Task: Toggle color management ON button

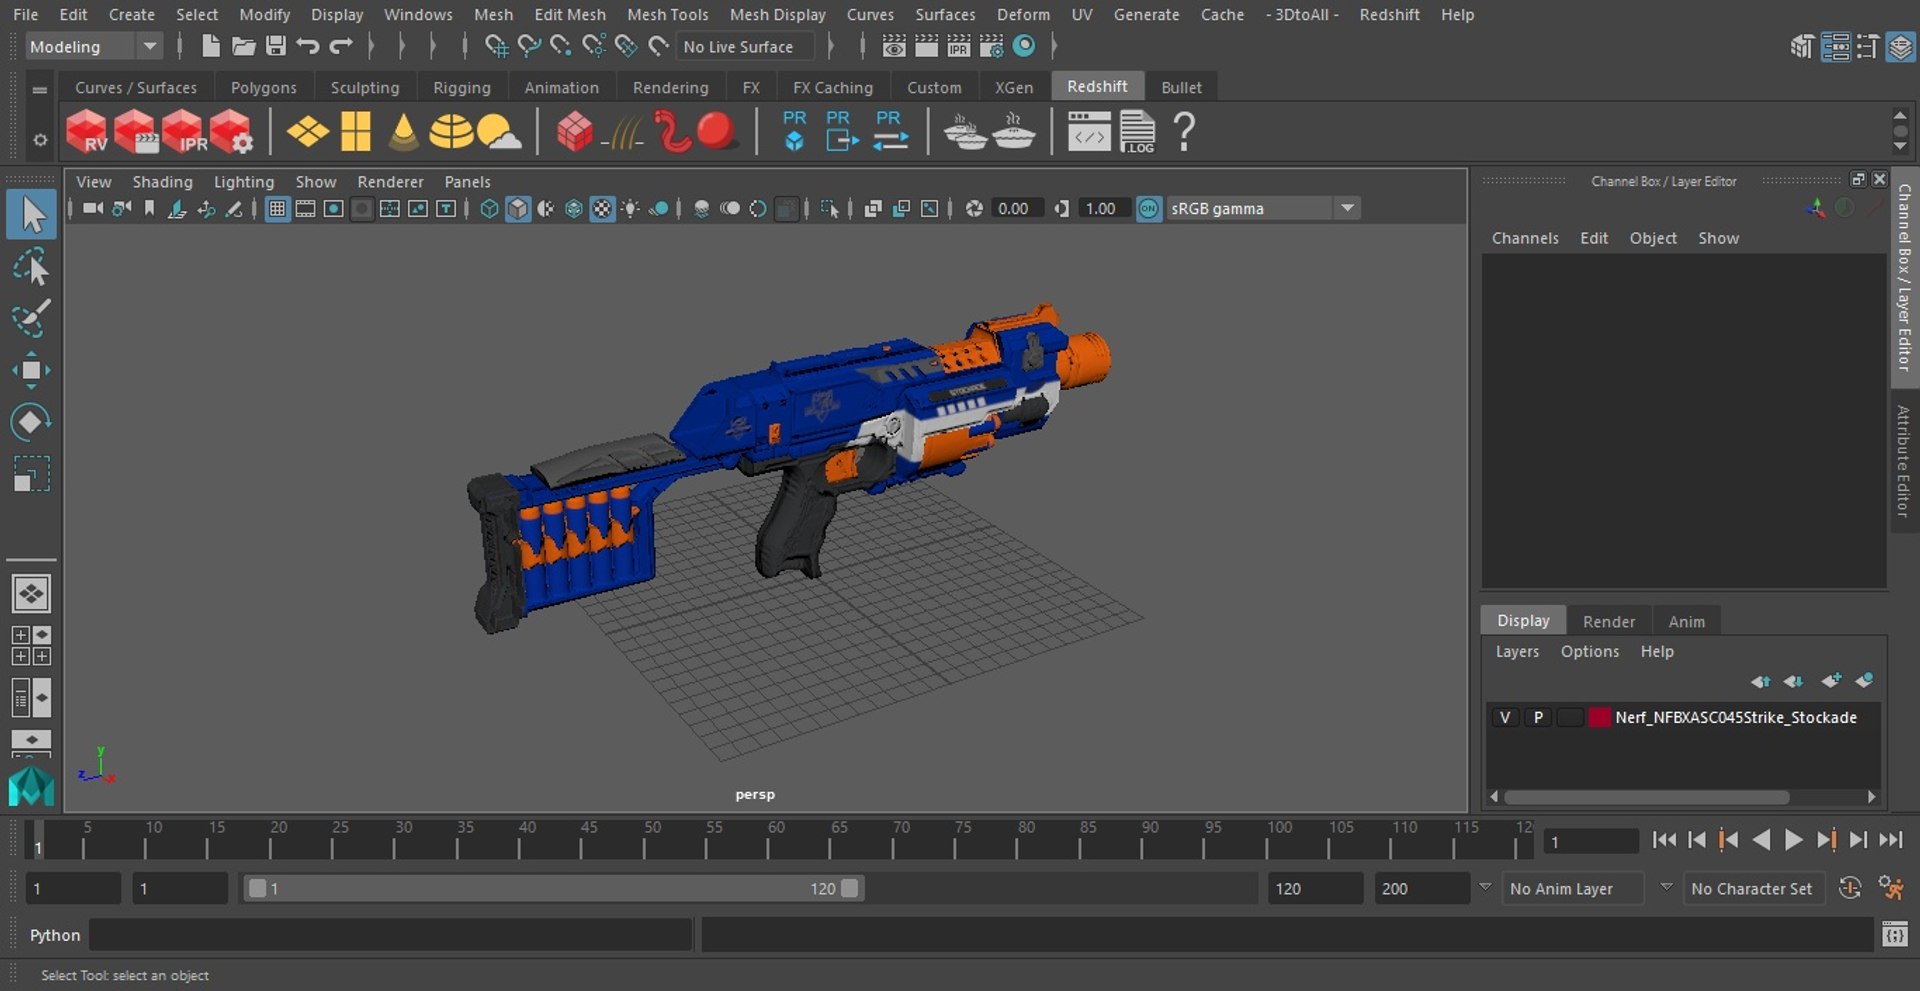Action: [x=1149, y=208]
